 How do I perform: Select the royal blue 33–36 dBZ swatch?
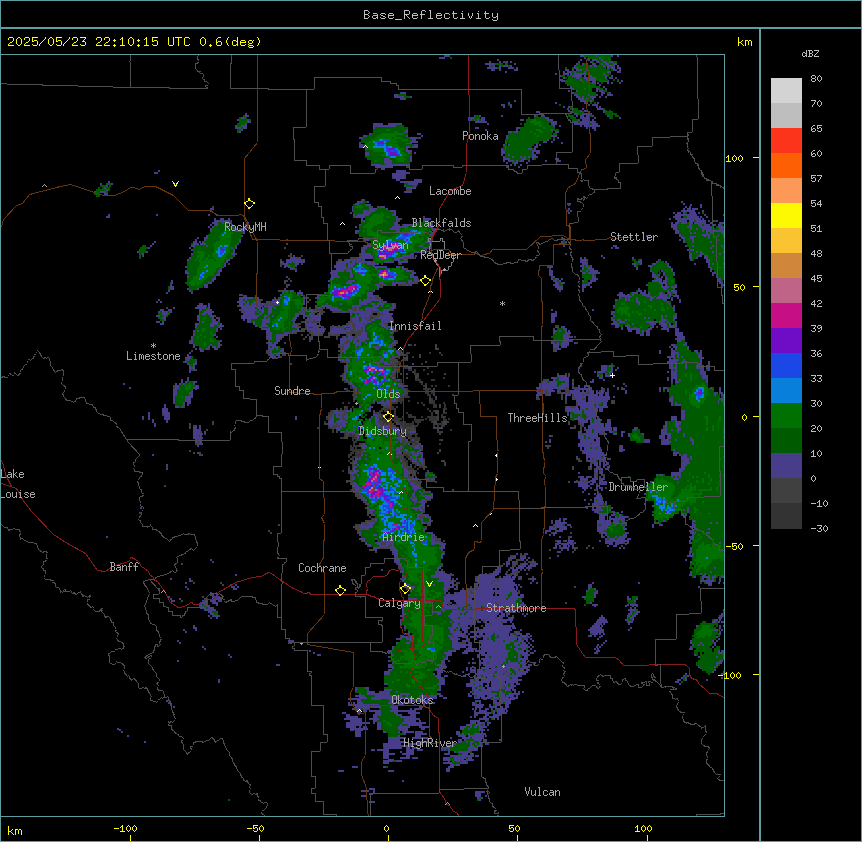(x=786, y=365)
